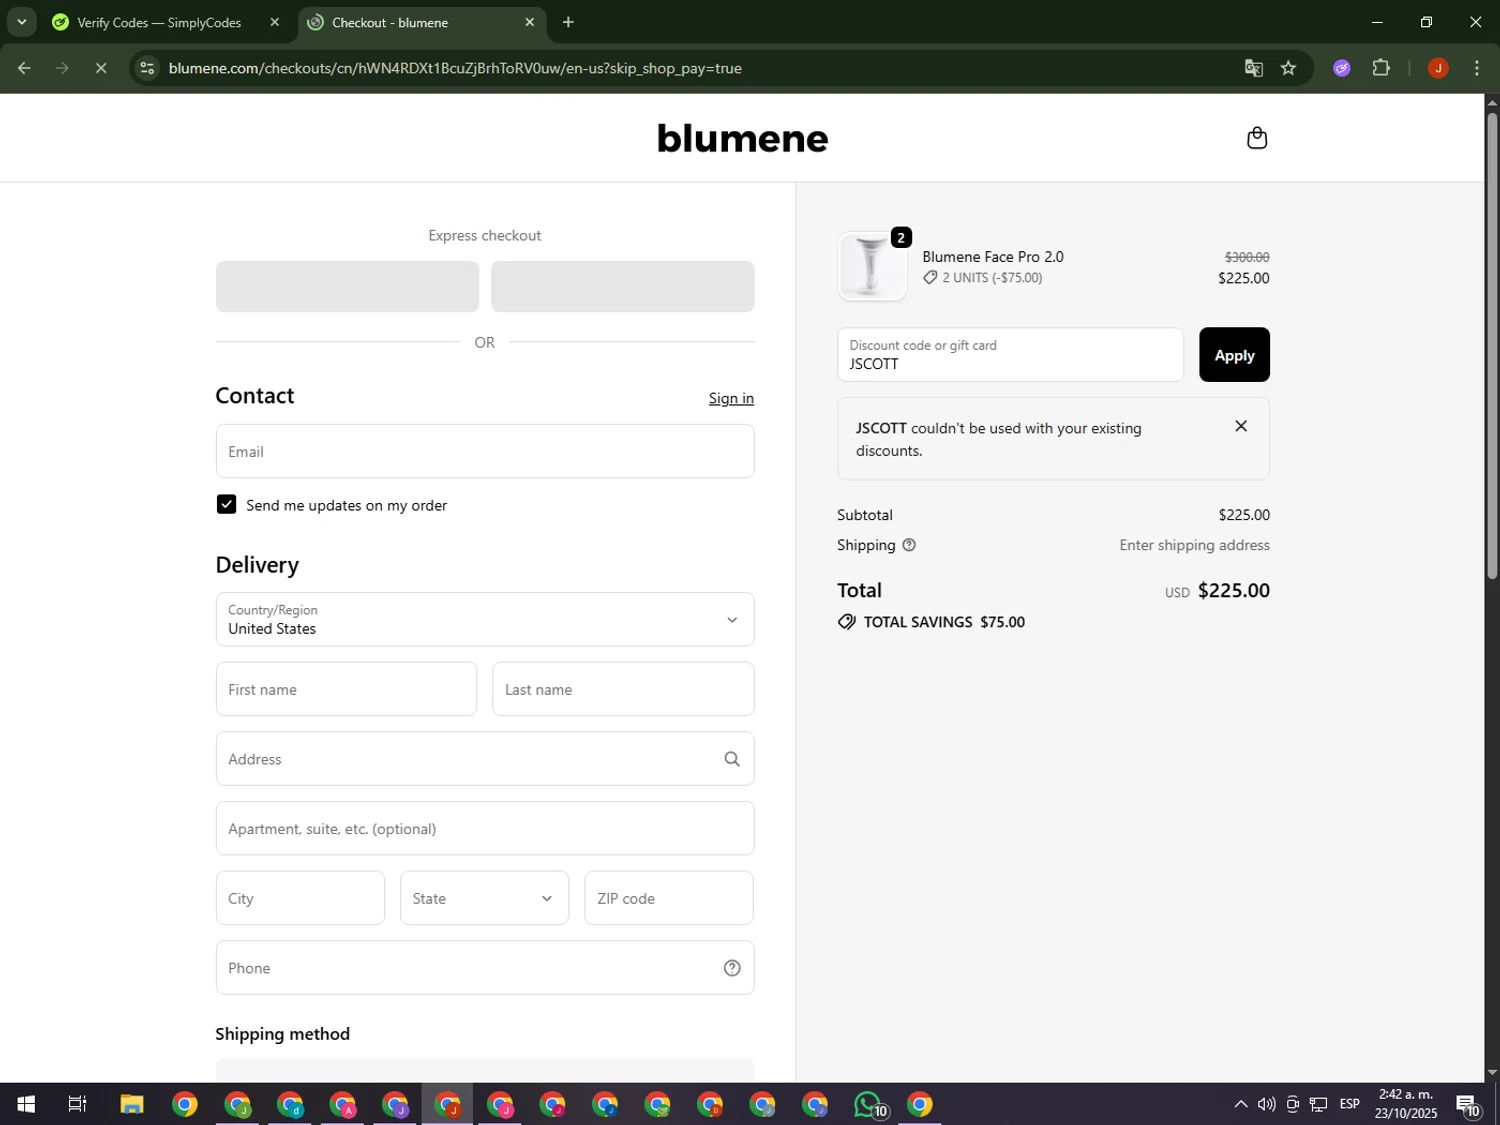
Task: Click the first express checkout button
Action: [x=347, y=287]
